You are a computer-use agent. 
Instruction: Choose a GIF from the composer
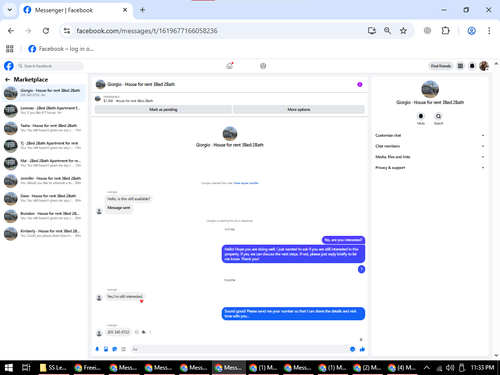[123, 349]
